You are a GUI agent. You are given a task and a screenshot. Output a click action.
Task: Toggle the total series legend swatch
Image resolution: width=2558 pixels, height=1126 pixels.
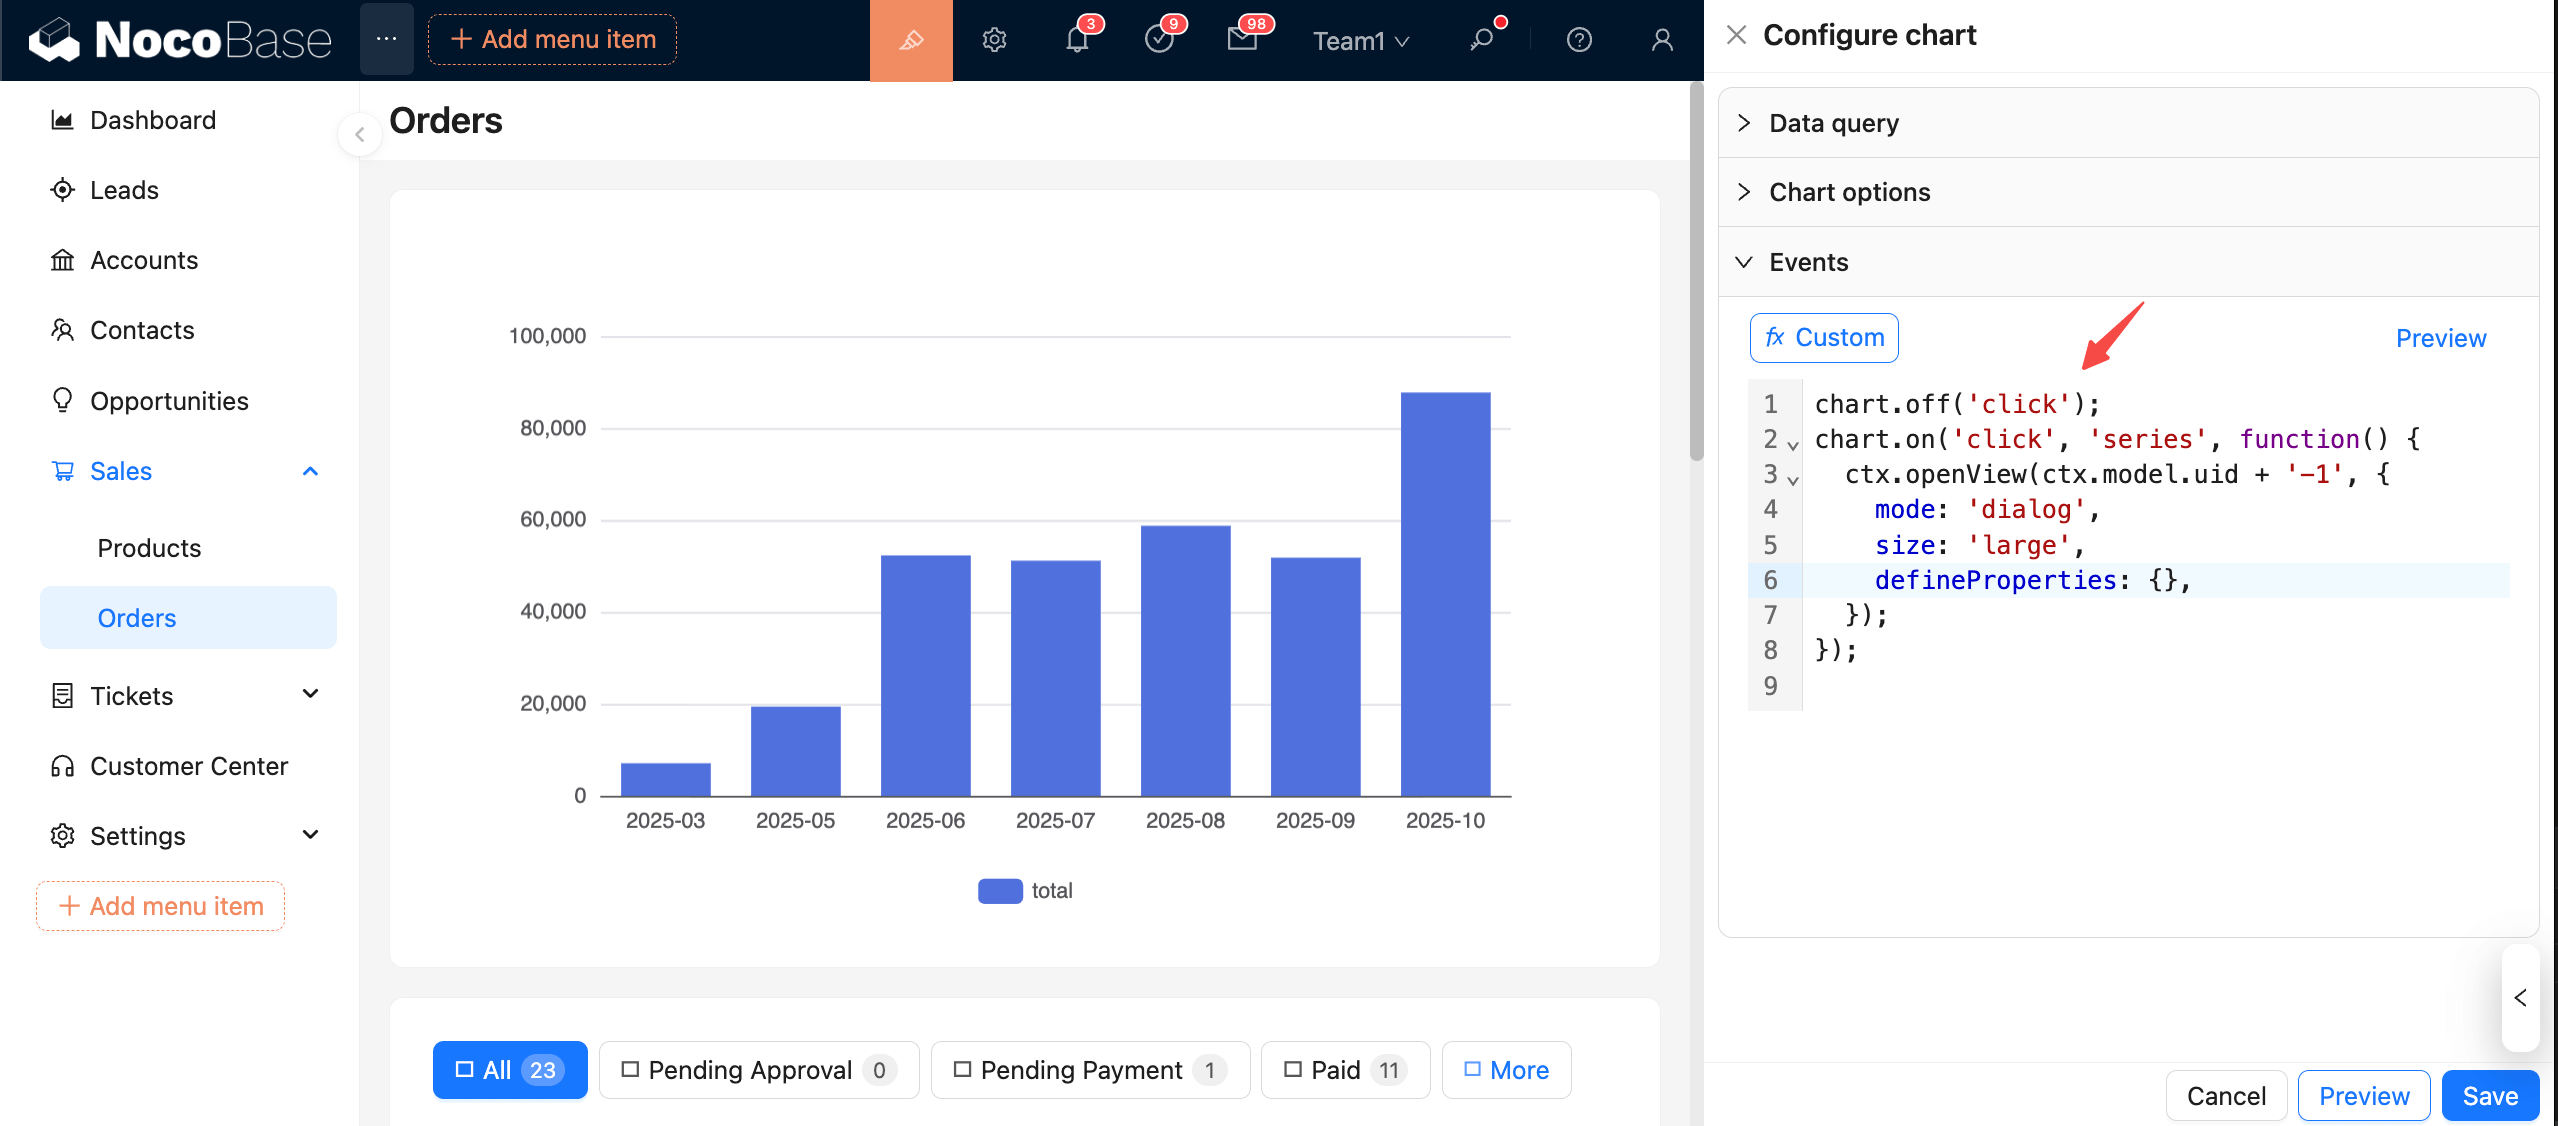[1000, 891]
